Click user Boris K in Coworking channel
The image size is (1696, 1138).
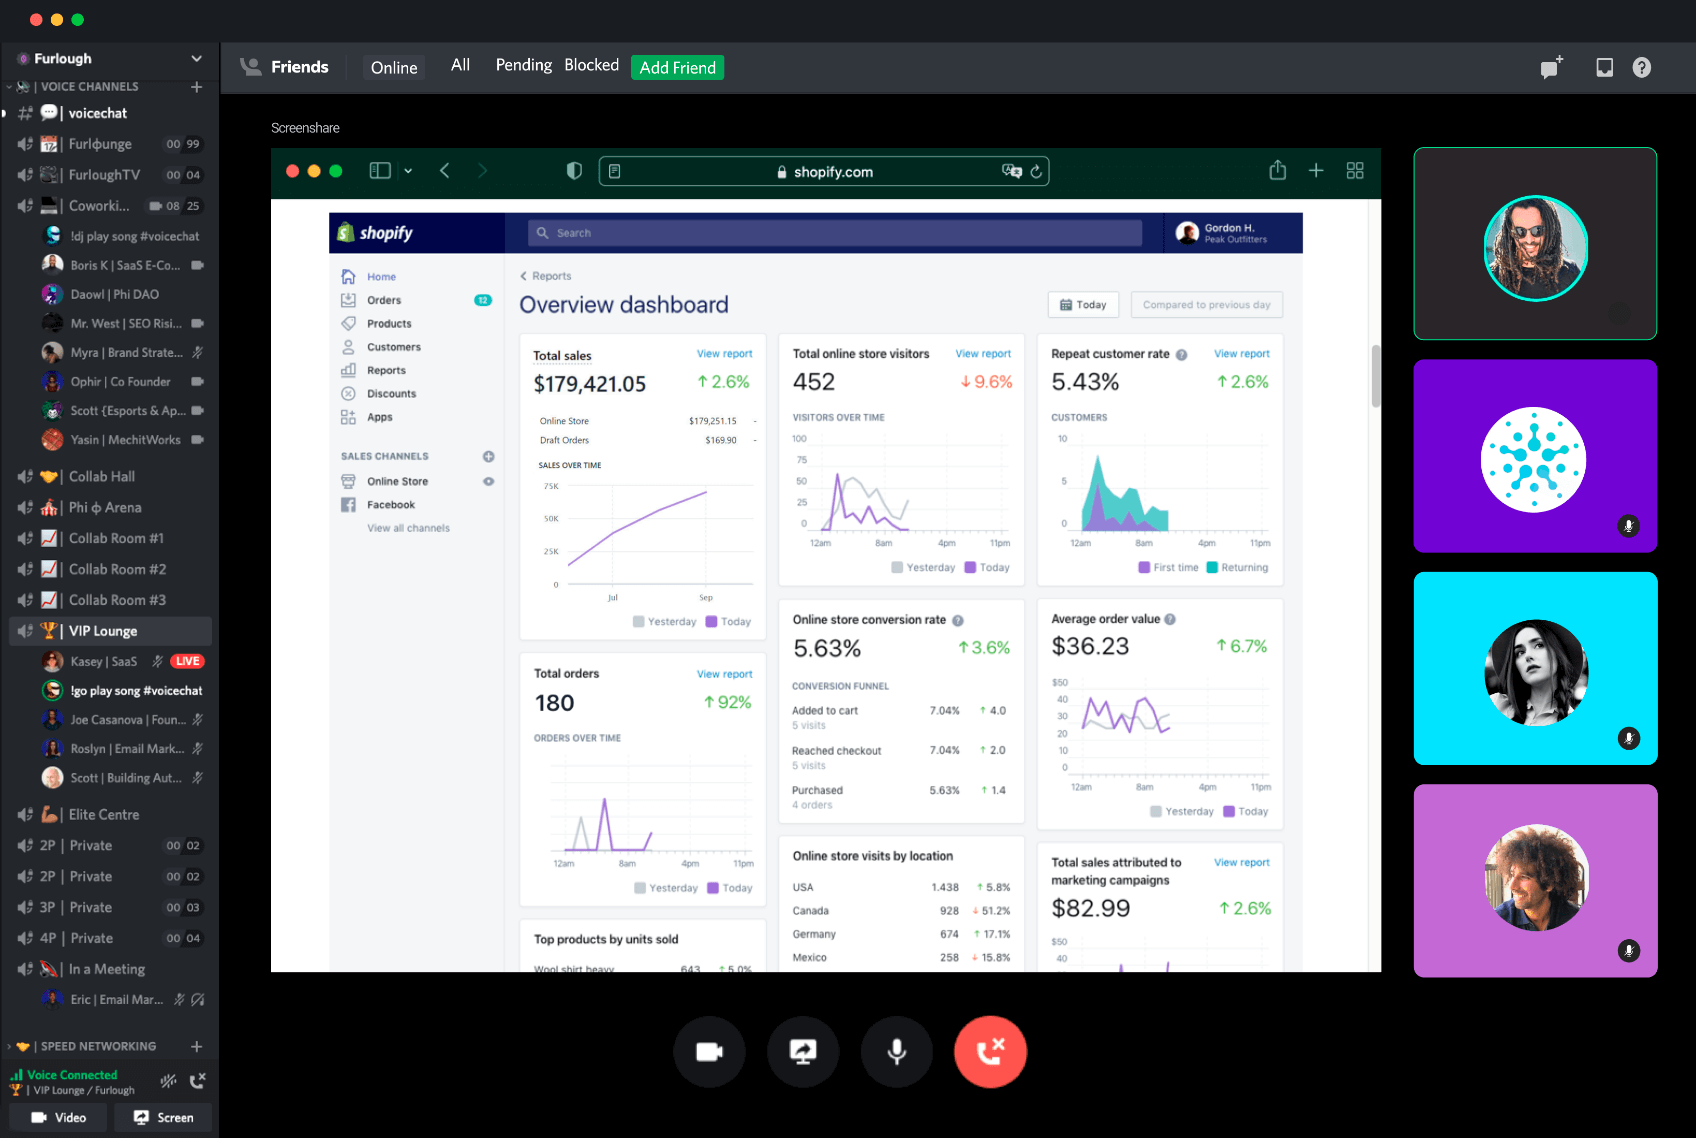(124, 265)
